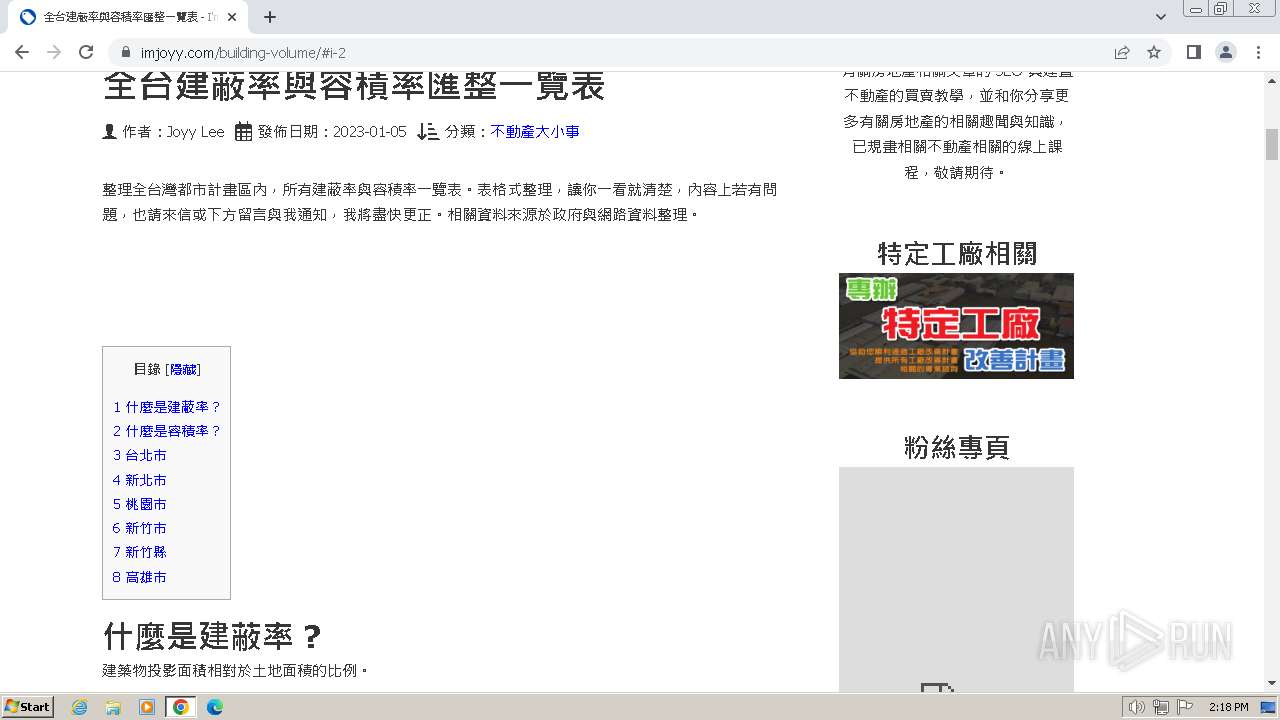Viewport: 1280px width, 720px height.
Task: Go back to the previous page
Action: [22, 52]
